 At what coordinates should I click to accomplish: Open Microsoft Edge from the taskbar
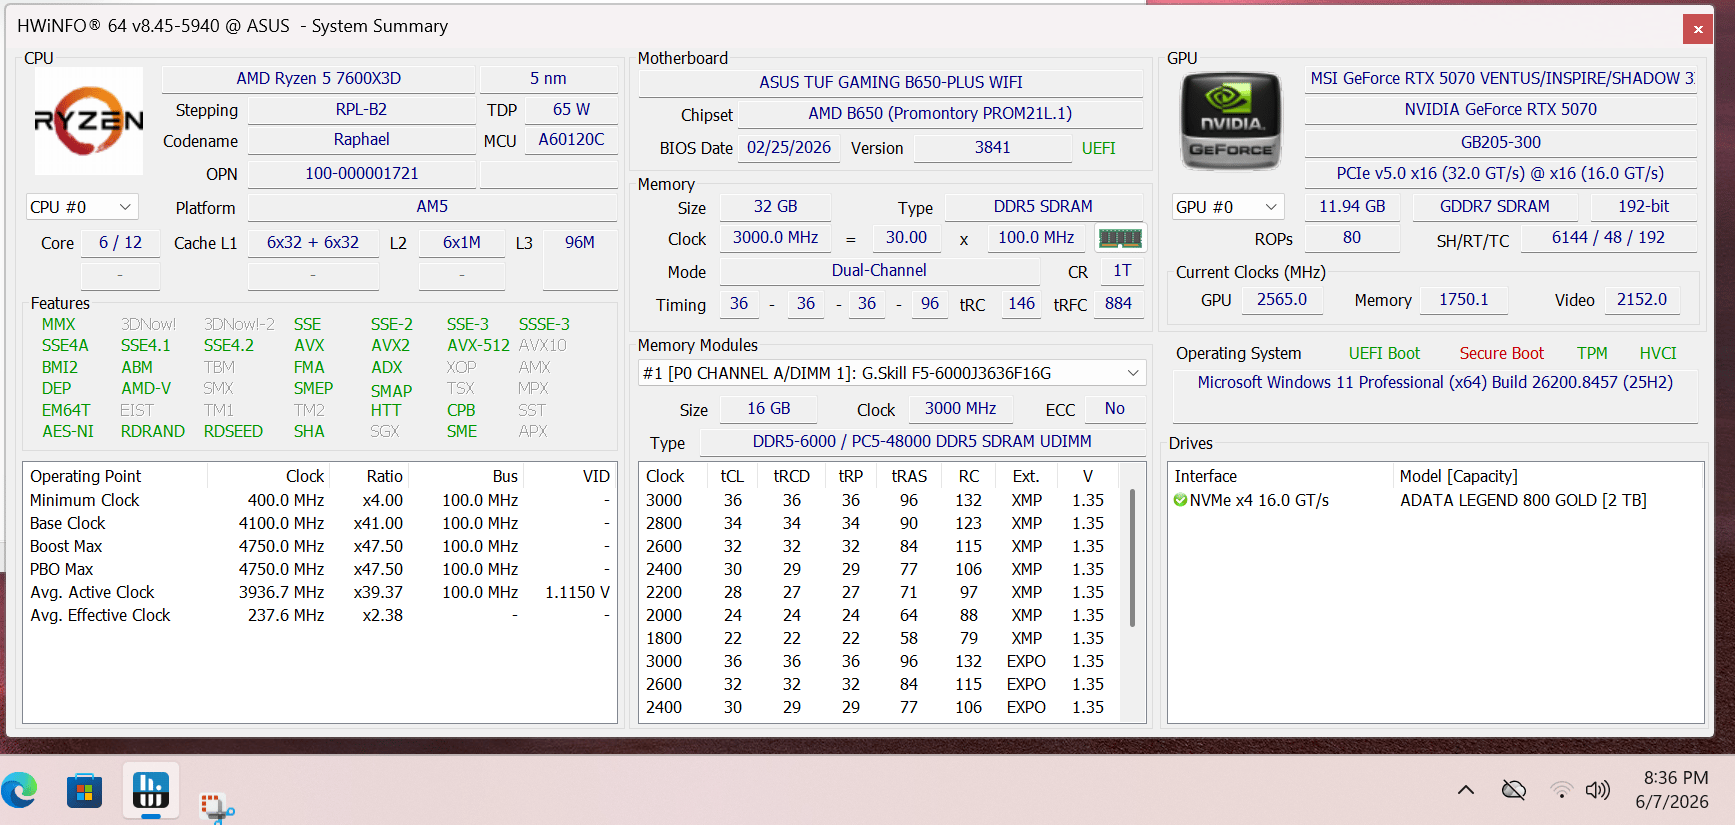(19, 791)
